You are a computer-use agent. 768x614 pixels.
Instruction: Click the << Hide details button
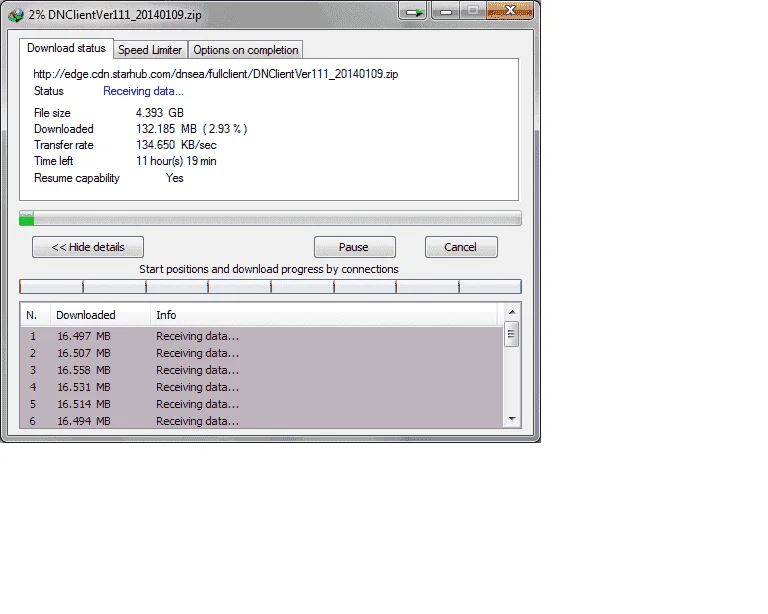(88, 247)
